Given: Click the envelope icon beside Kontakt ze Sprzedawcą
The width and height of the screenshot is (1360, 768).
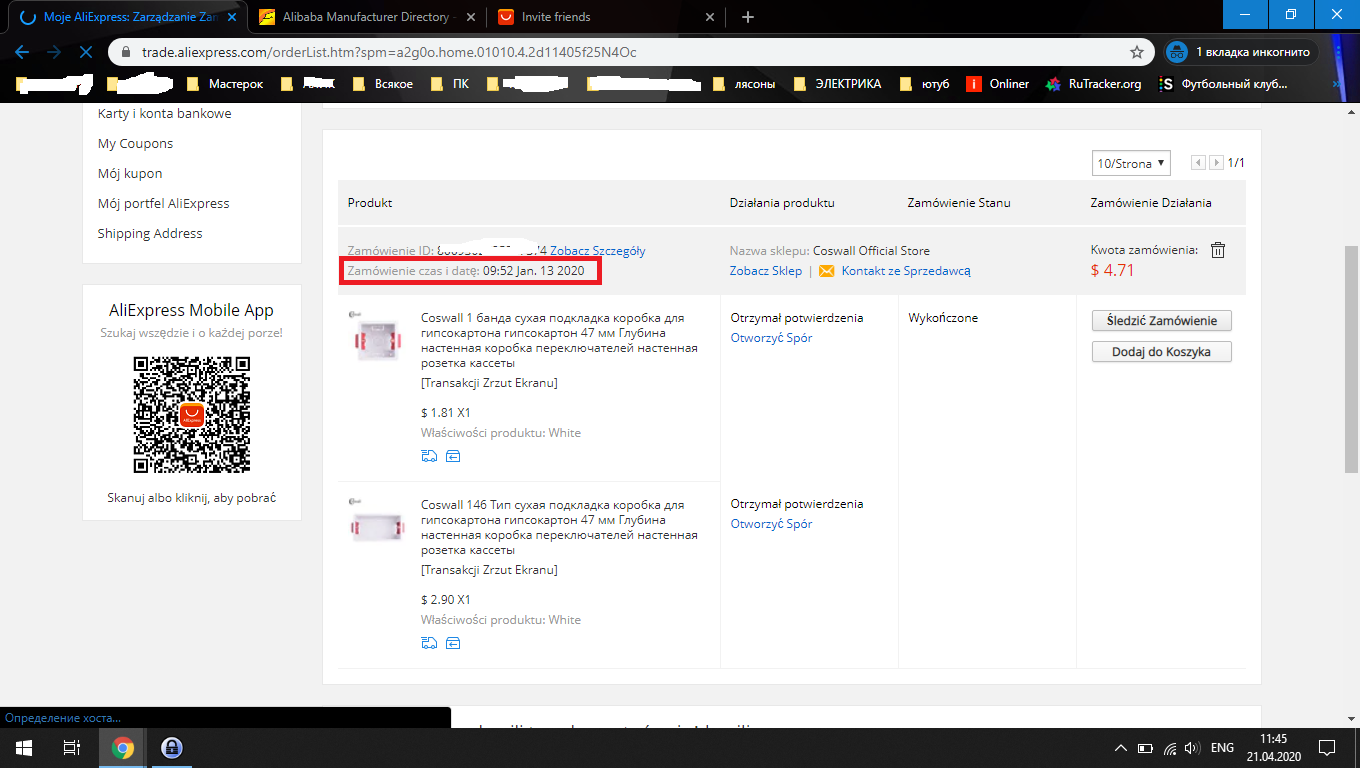Looking at the screenshot, I should click(x=826, y=271).
